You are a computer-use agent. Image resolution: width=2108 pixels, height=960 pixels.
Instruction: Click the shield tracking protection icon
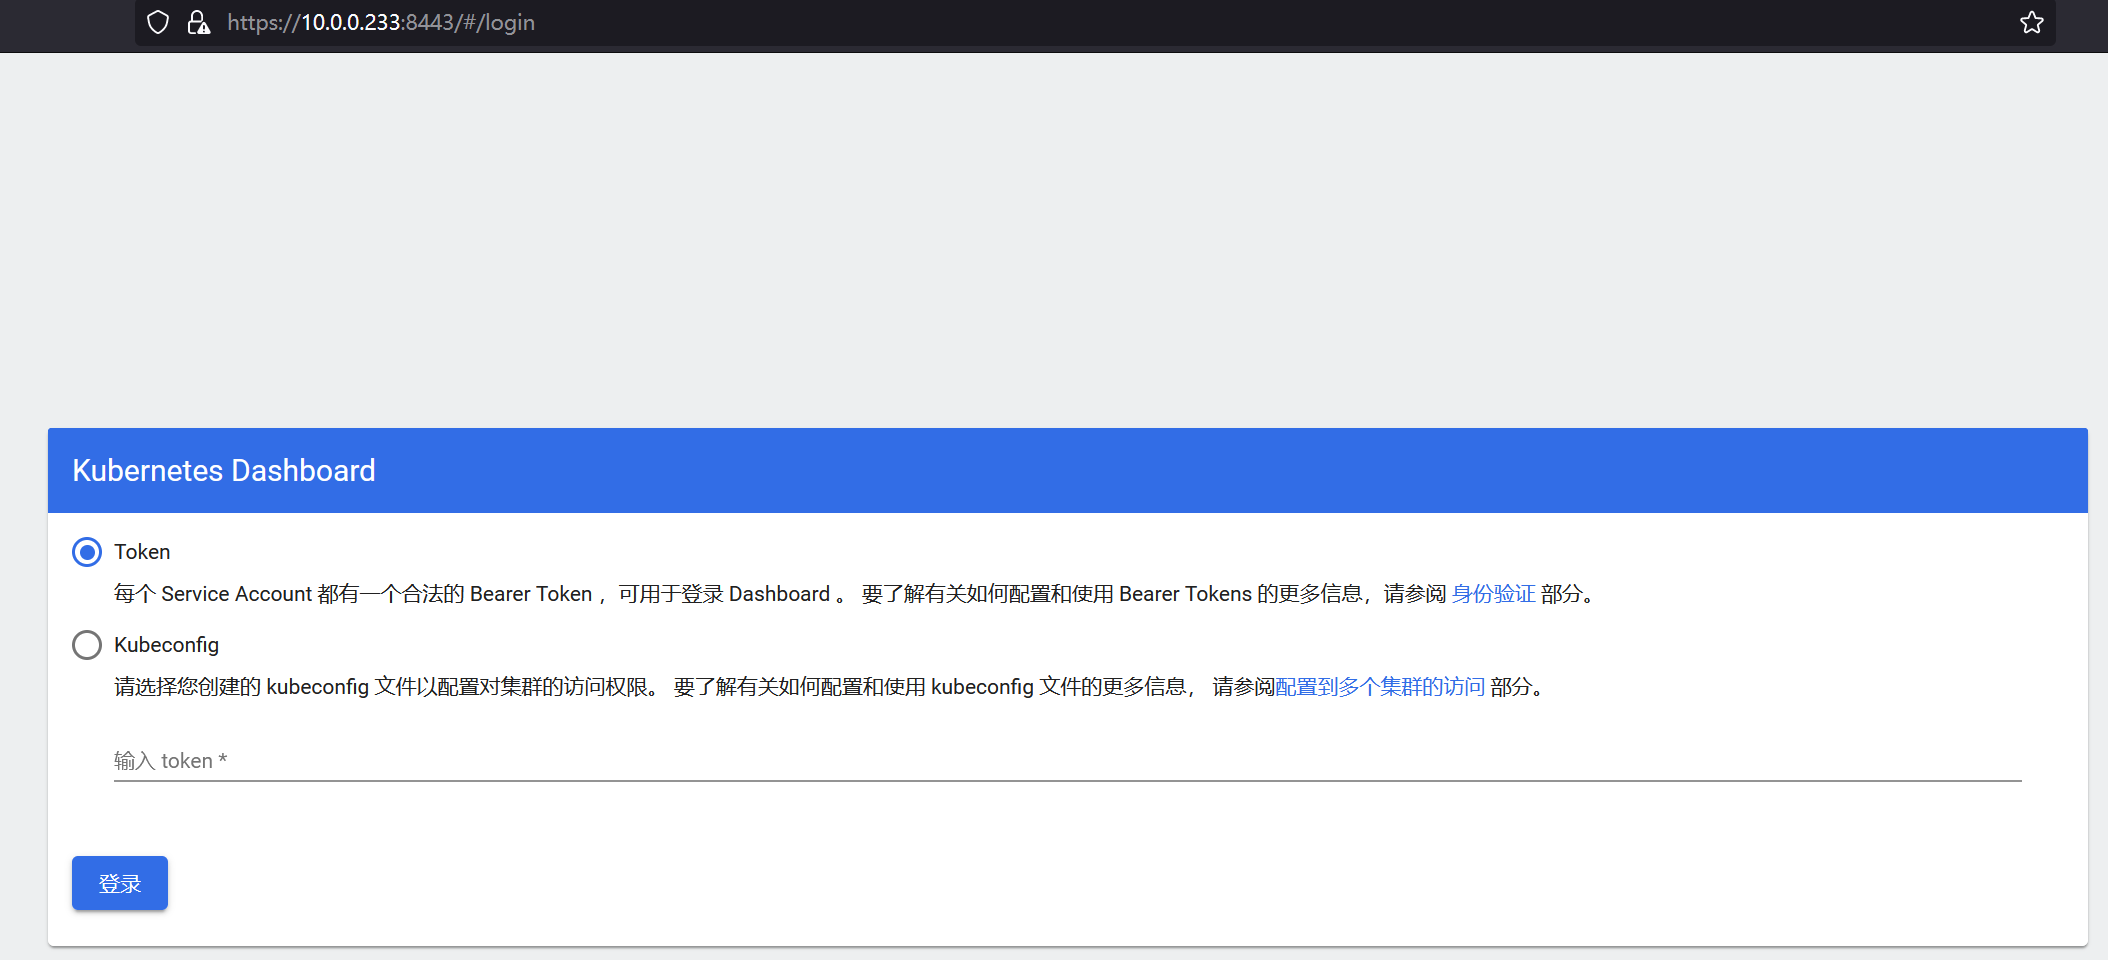pos(158,22)
